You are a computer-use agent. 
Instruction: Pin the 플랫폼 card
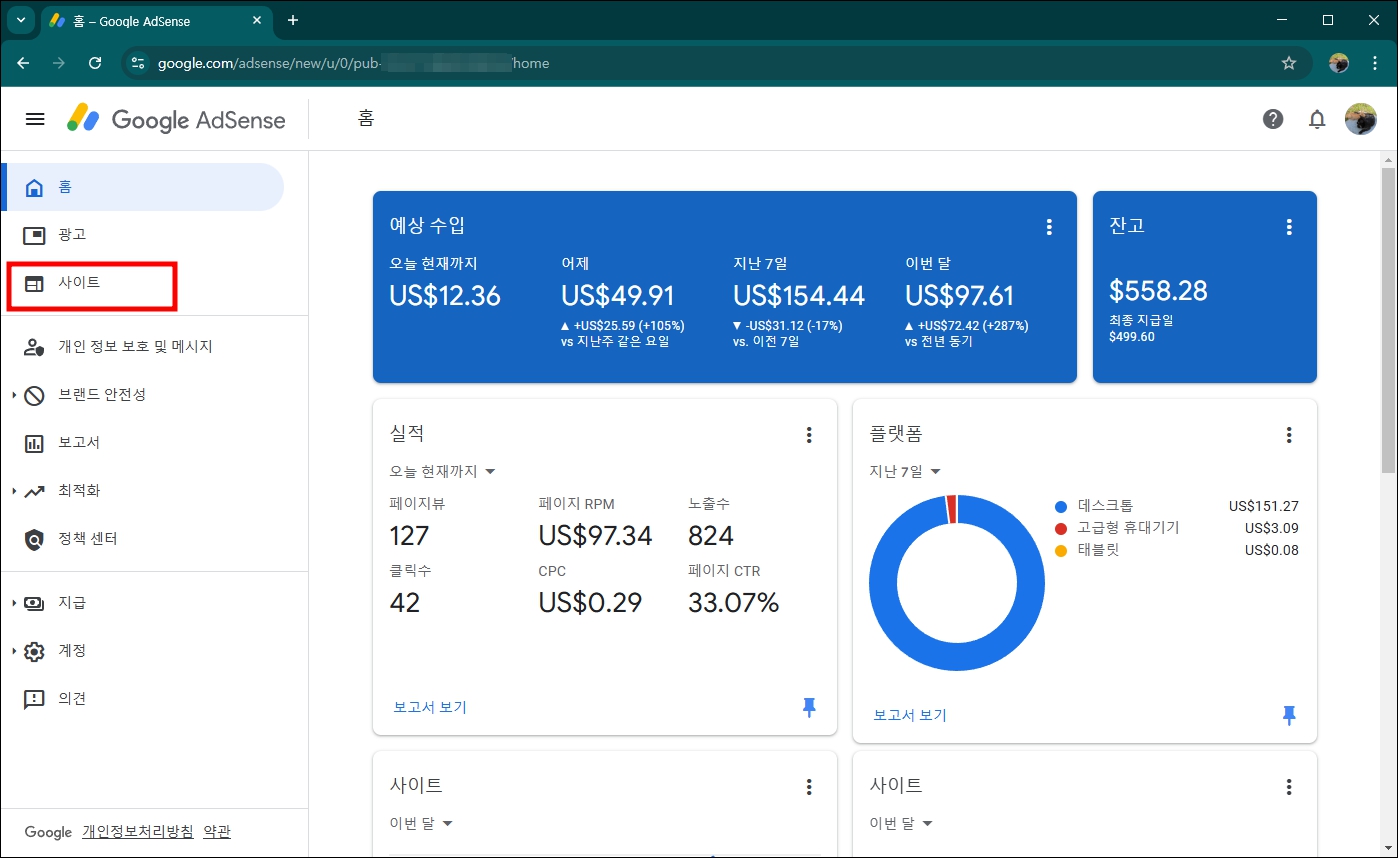tap(1289, 715)
